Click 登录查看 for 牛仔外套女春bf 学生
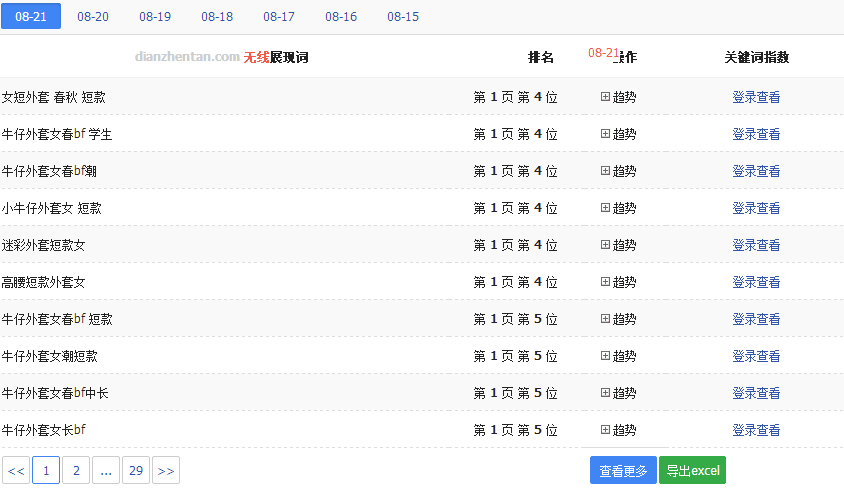The image size is (844, 492). click(x=756, y=134)
